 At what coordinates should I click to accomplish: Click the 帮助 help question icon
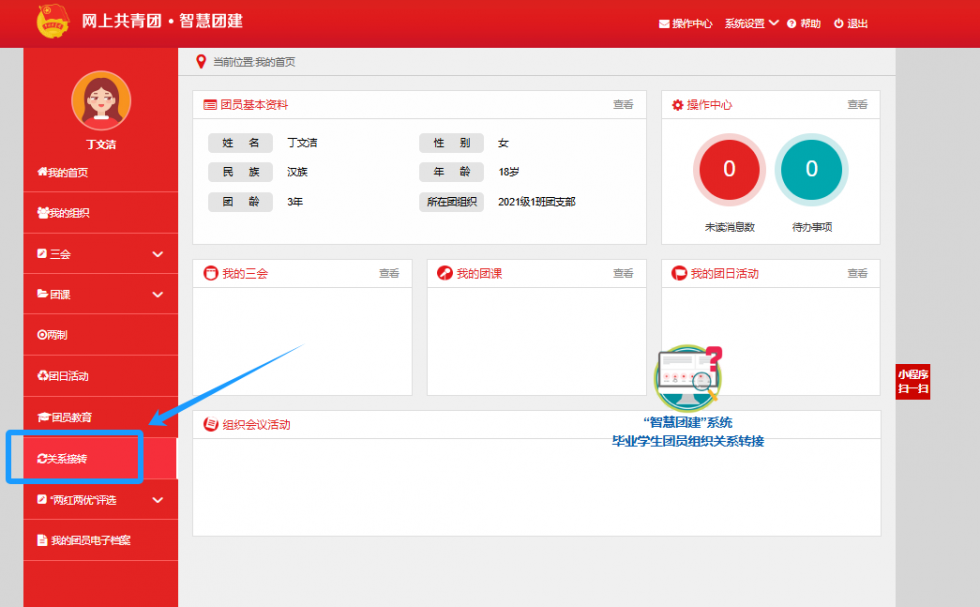[x=791, y=24]
